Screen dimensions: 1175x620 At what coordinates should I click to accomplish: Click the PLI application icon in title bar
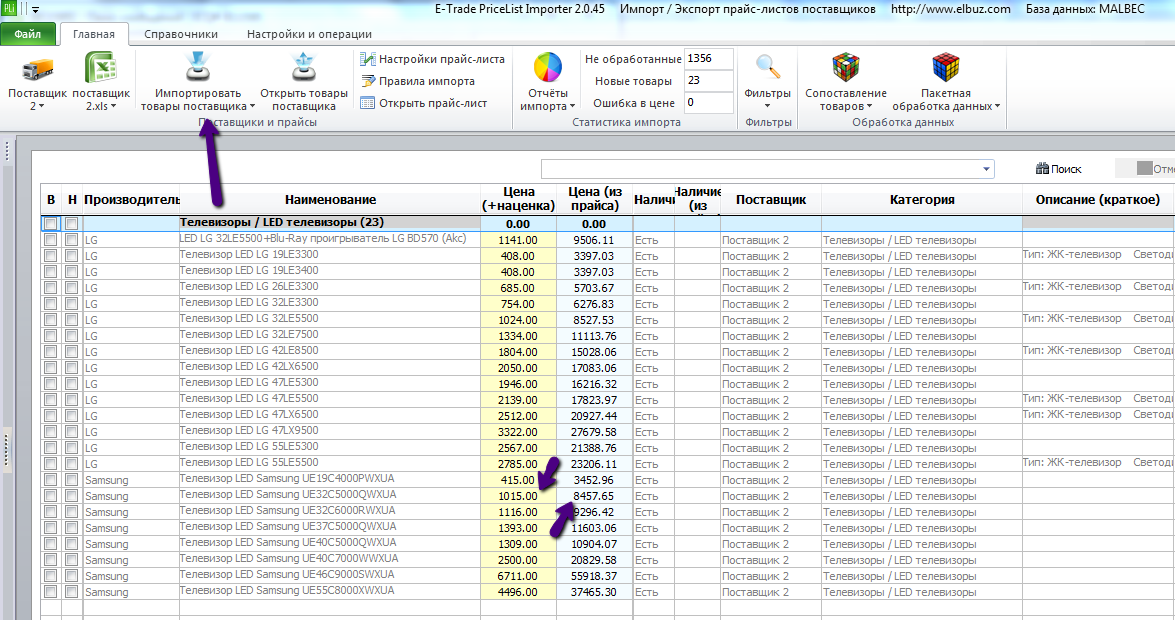click(8, 9)
